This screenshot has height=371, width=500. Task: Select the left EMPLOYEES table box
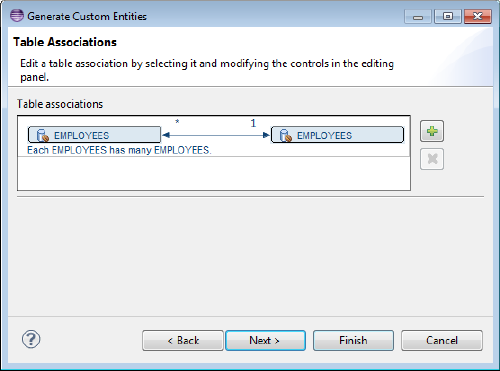coord(94,135)
